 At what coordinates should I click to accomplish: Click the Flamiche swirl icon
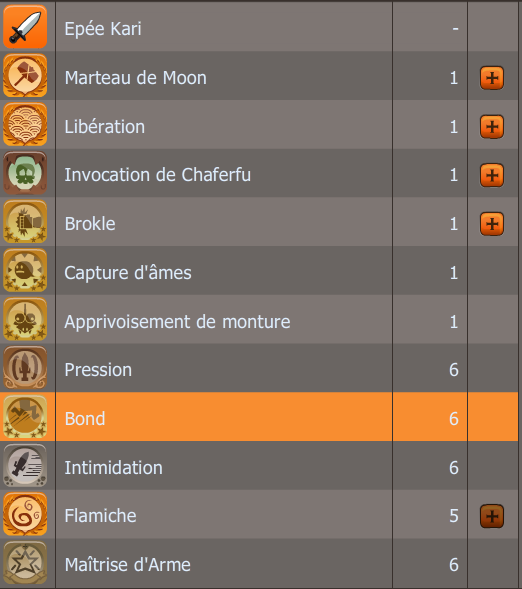pyautogui.click(x=25, y=514)
